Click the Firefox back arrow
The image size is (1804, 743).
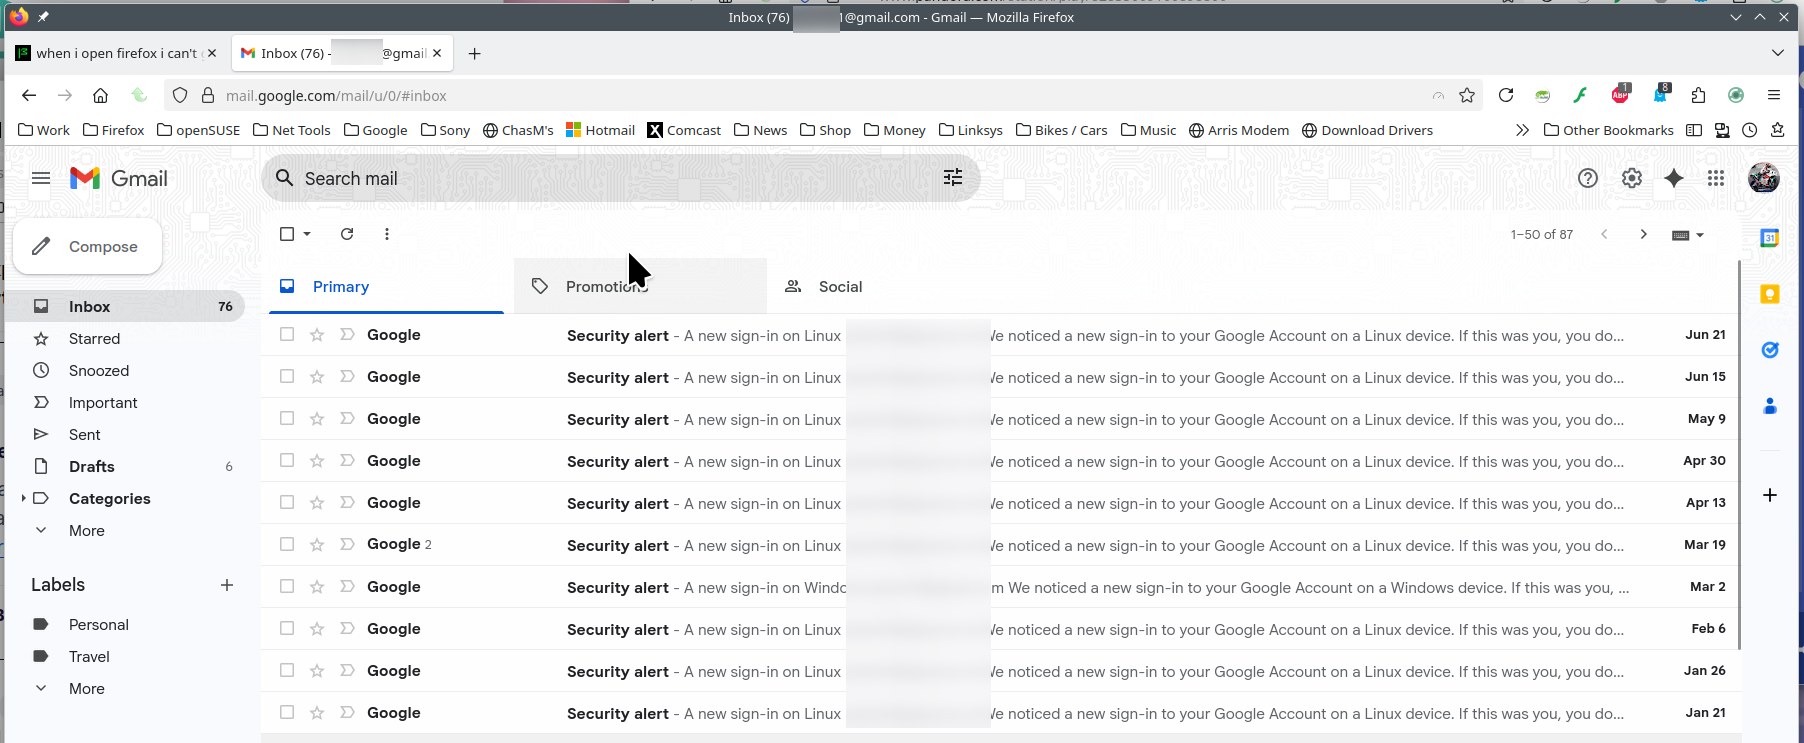[x=29, y=95]
